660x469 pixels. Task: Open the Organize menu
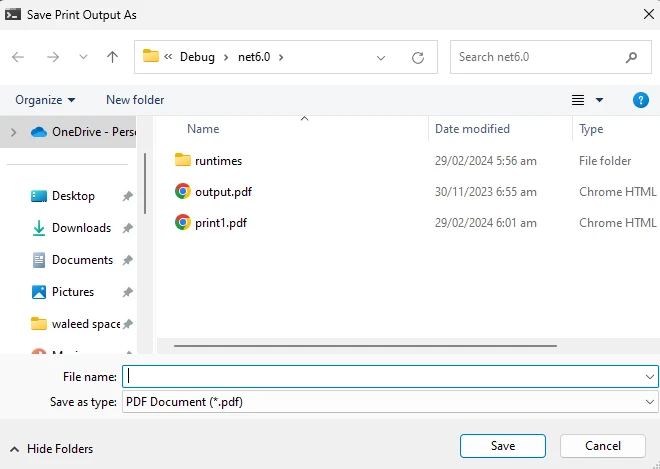45,100
